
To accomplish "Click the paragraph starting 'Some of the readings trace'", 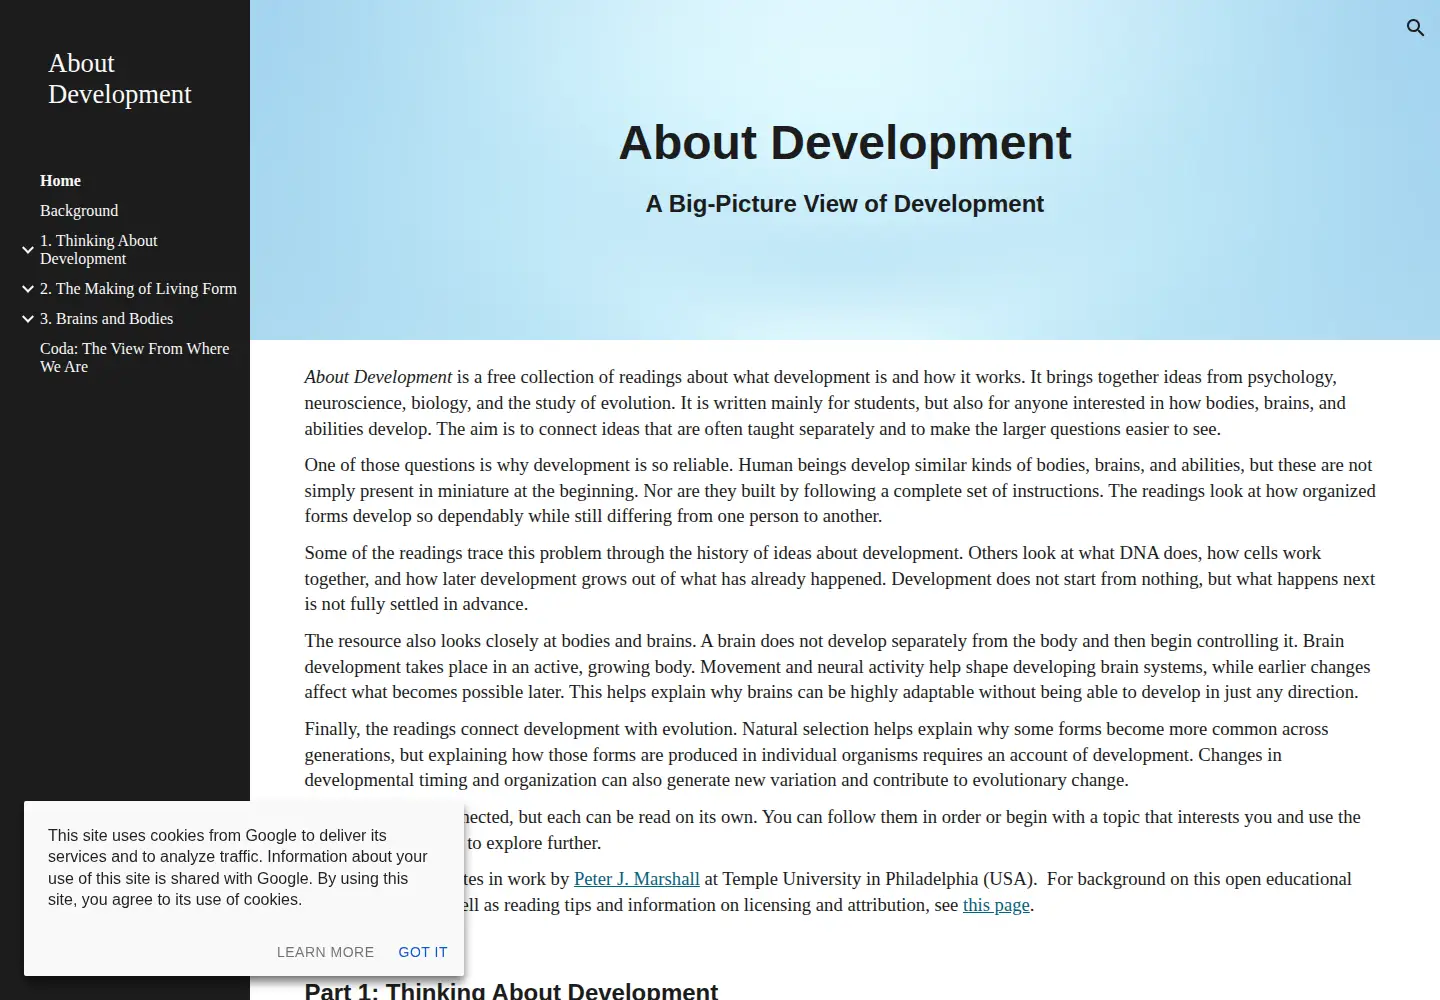I will click(840, 579).
